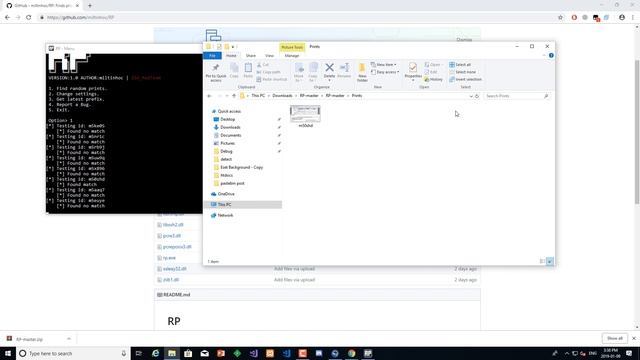
Task: Click the Up one level arrow
Action: point(234,96)
